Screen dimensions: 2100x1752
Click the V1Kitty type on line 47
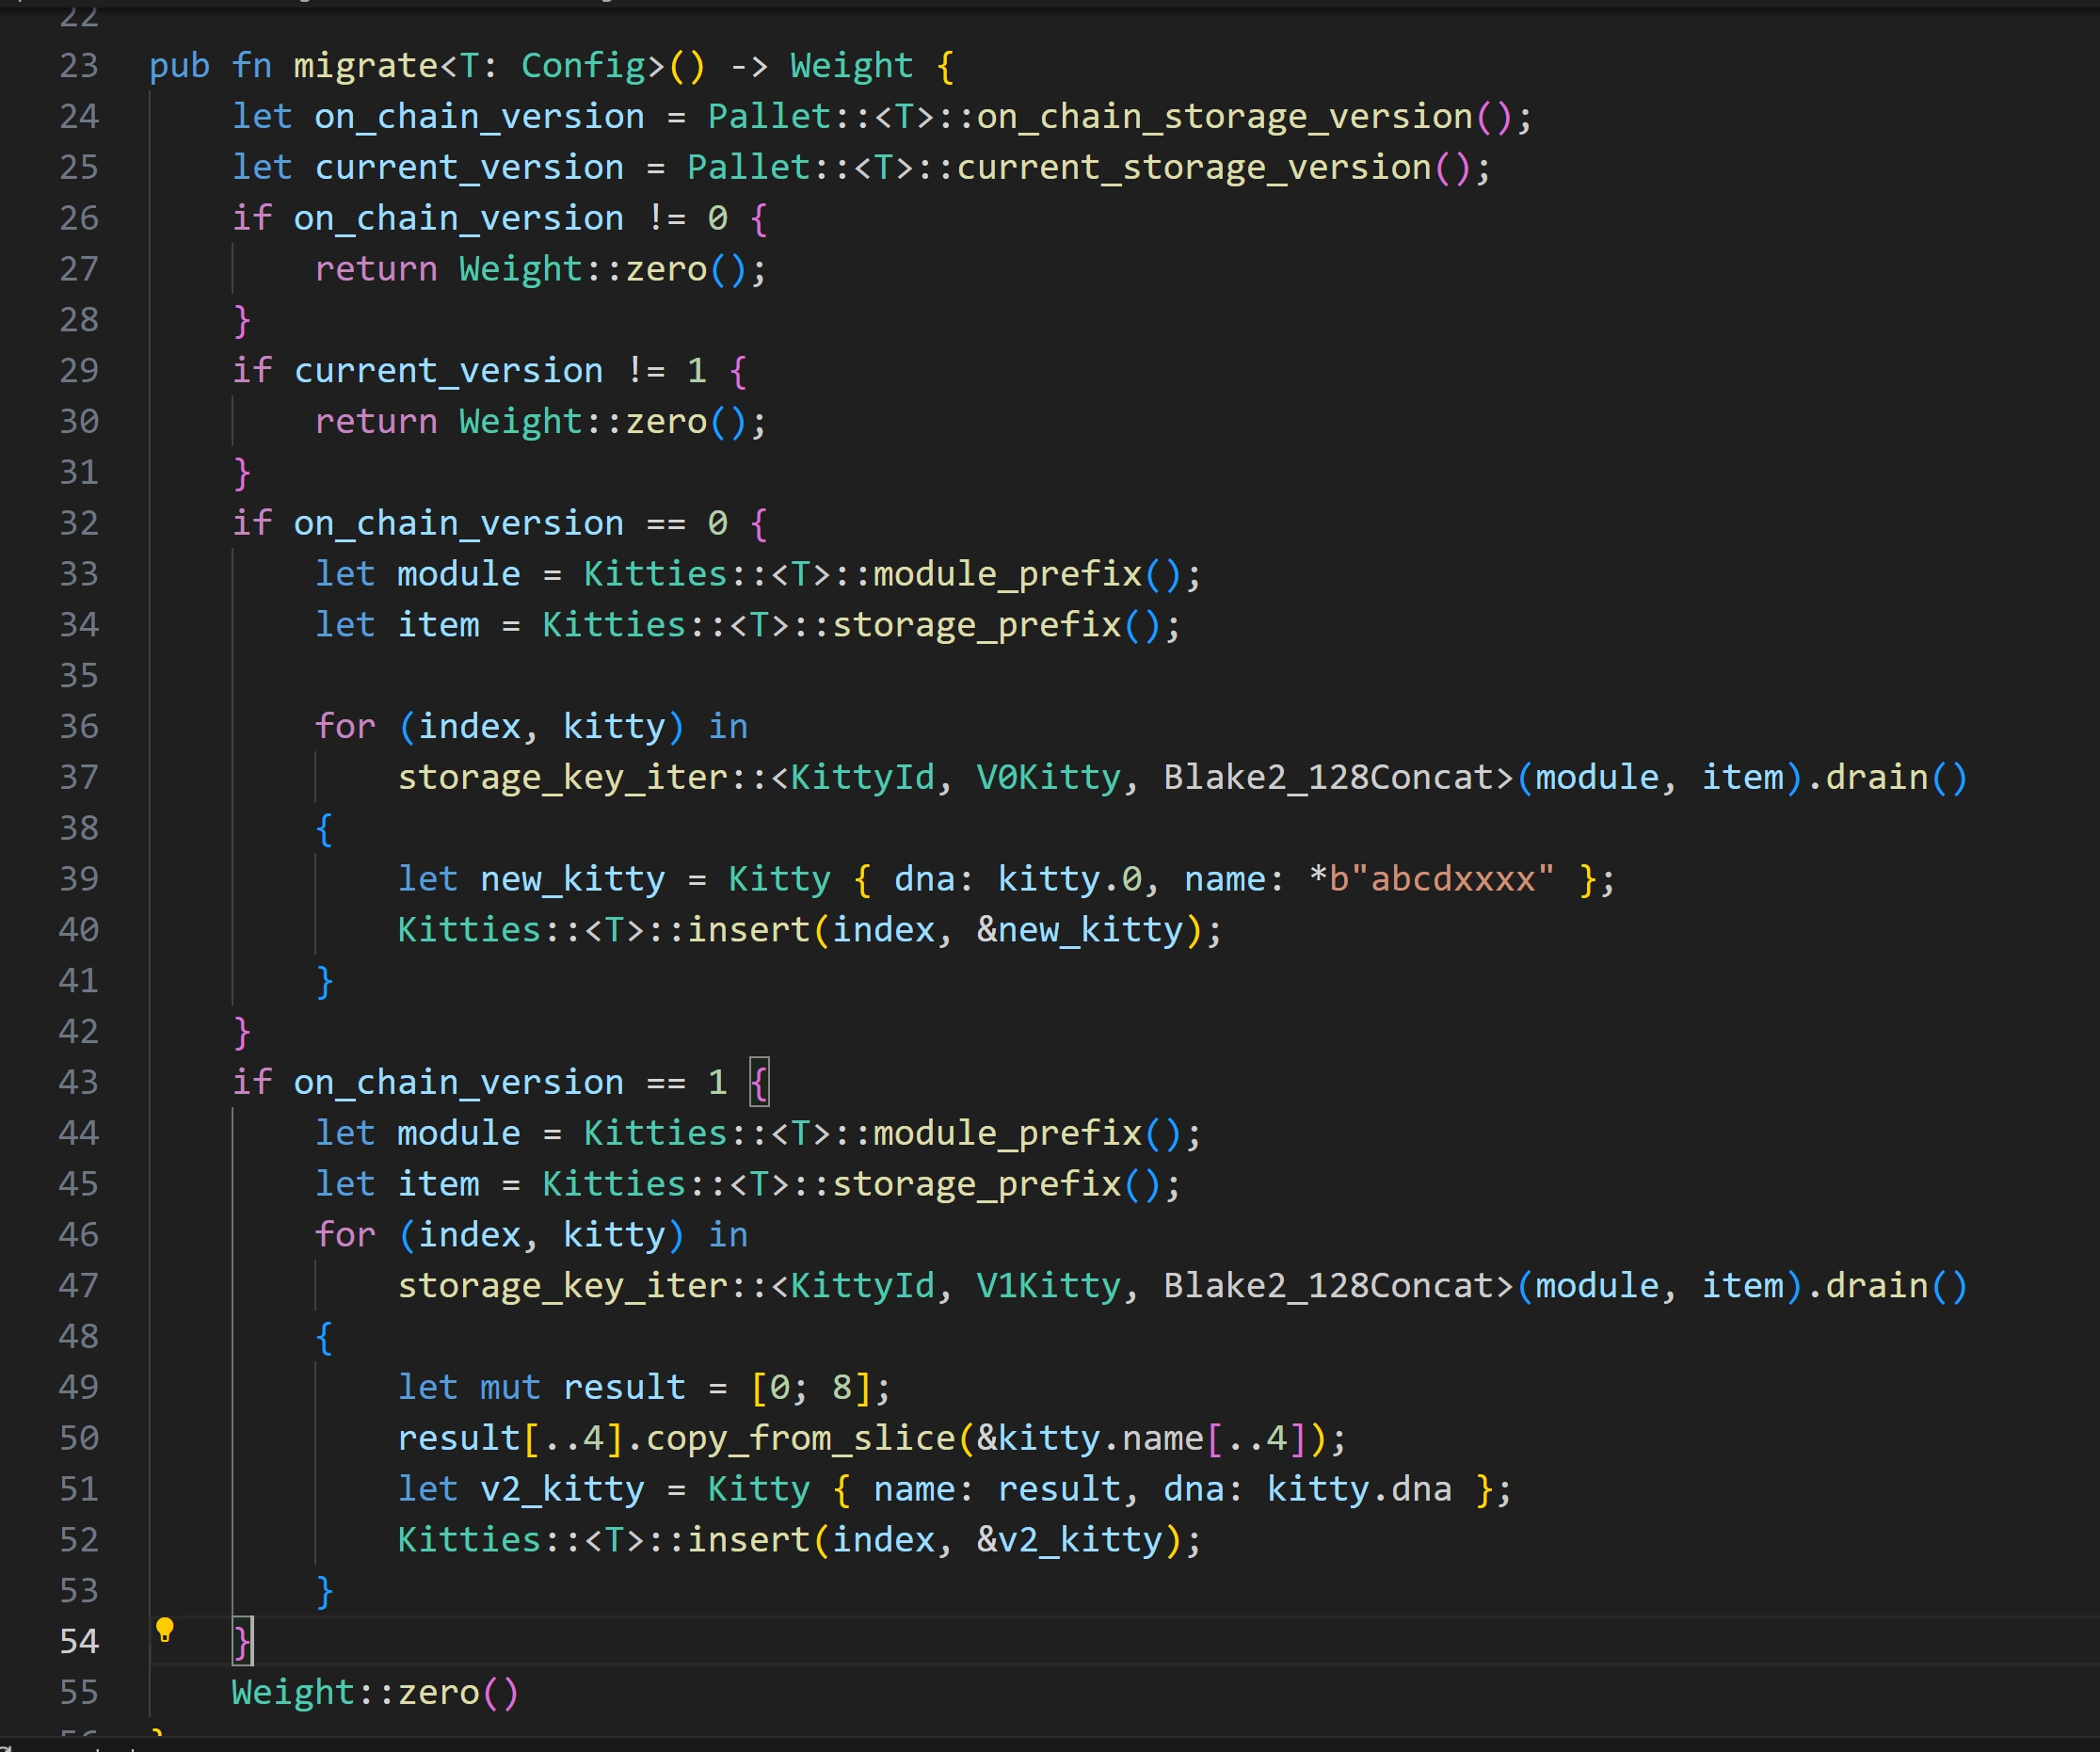(x=1048, y=1285)
